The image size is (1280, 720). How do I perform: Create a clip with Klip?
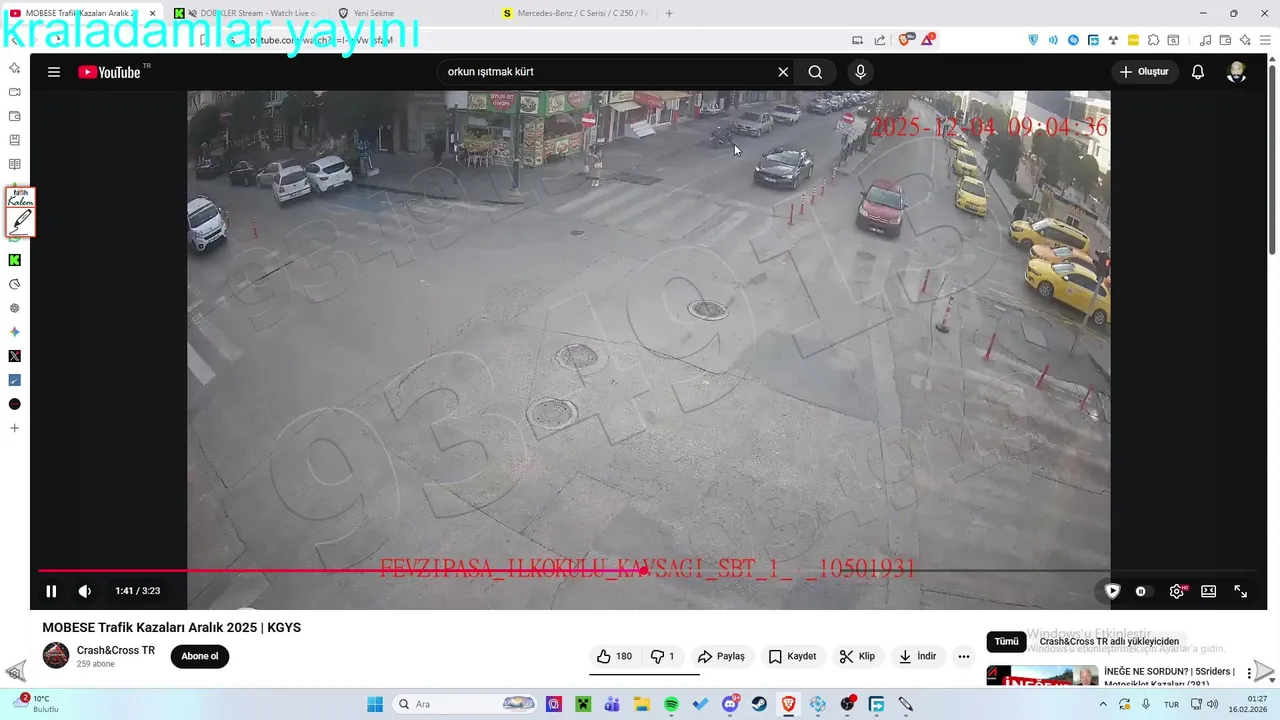[x=857, y=657]
